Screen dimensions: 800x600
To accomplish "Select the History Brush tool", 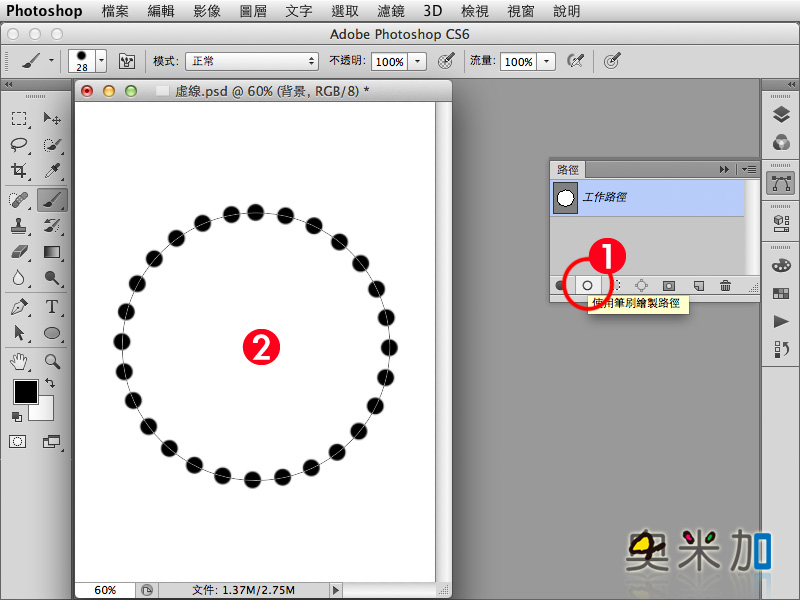I will click(x=52, y=225).
